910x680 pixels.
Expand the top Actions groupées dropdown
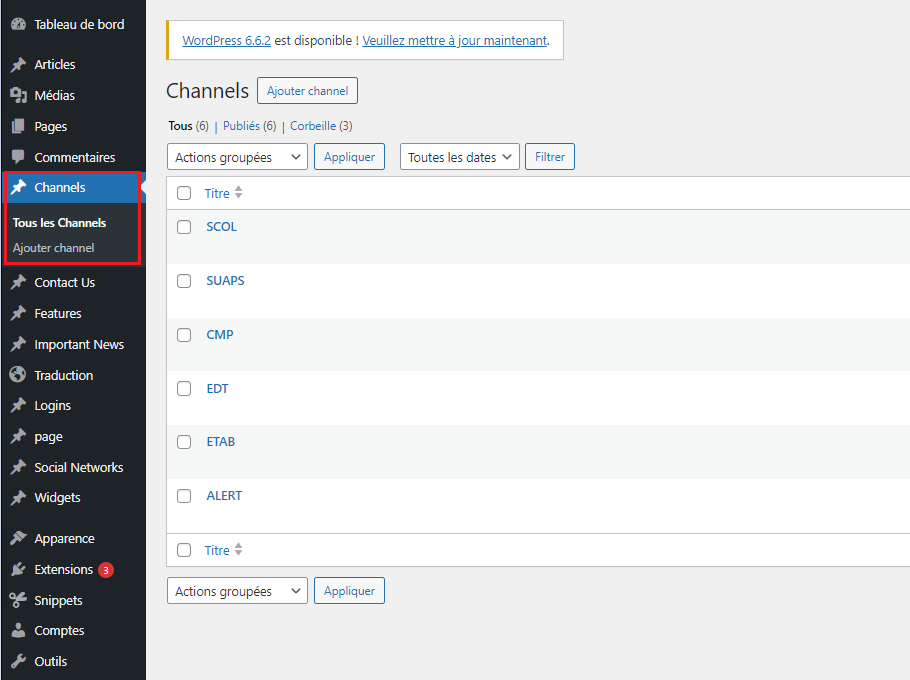tap(237, 157)
